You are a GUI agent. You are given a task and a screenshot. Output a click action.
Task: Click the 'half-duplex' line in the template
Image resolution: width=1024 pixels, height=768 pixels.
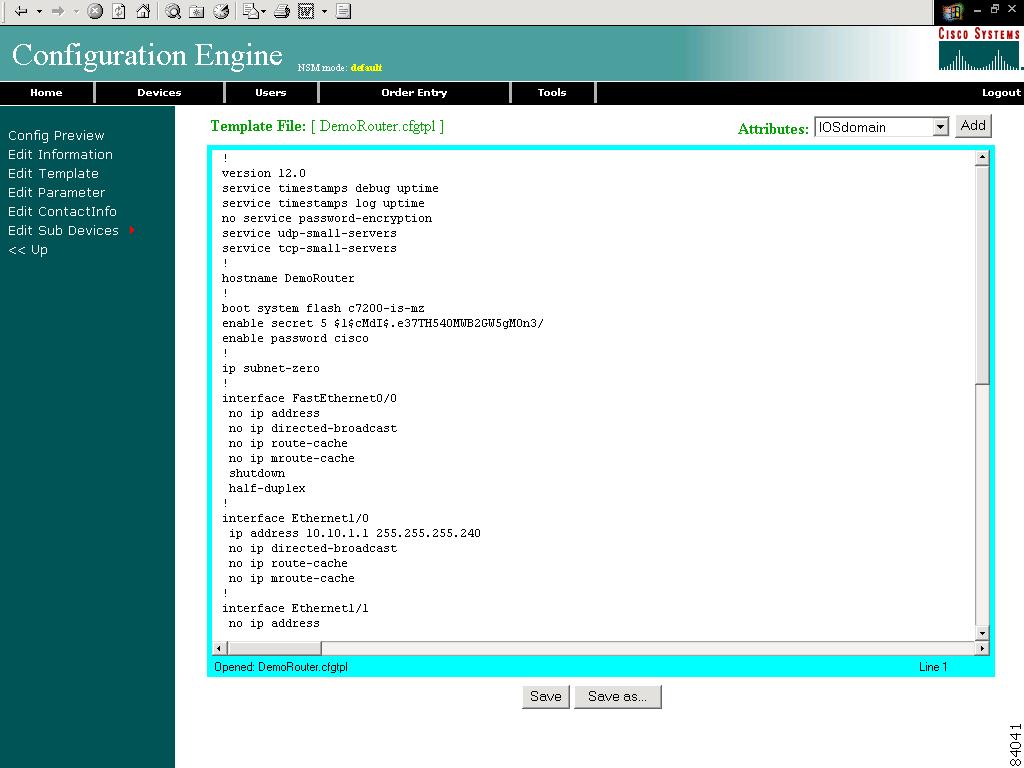click(x=267, y=488)
